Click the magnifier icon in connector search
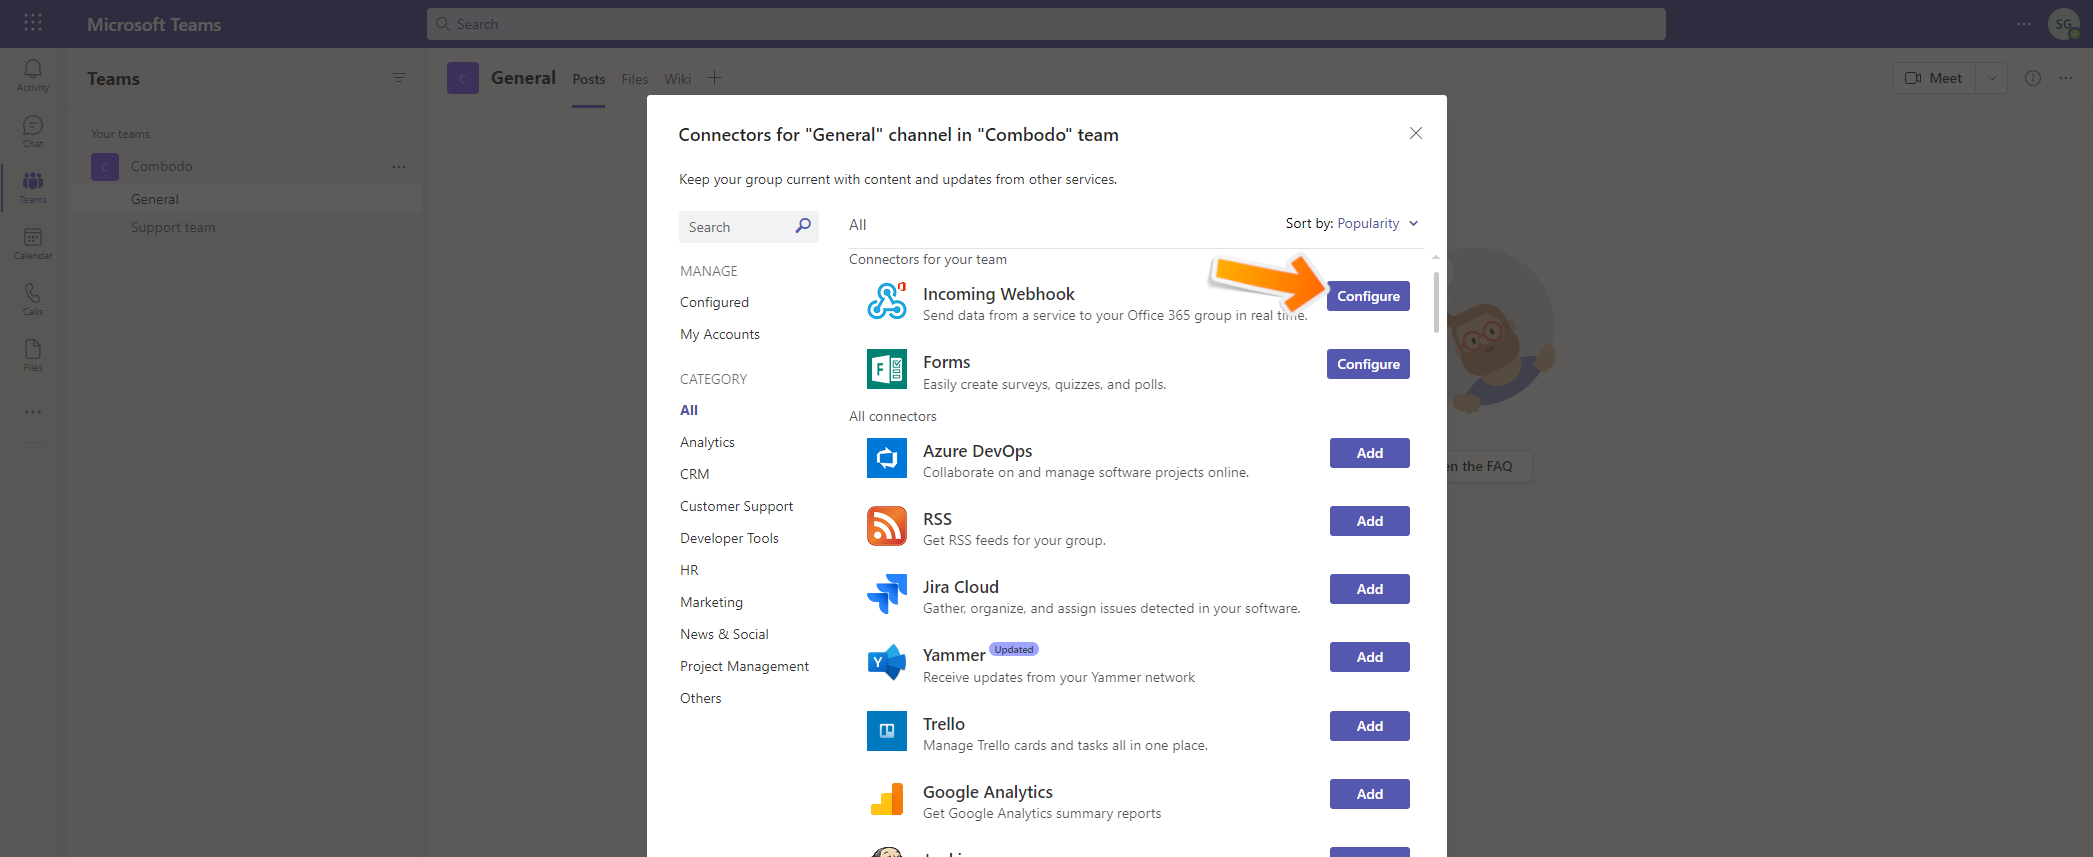 (x=803, y=226)
